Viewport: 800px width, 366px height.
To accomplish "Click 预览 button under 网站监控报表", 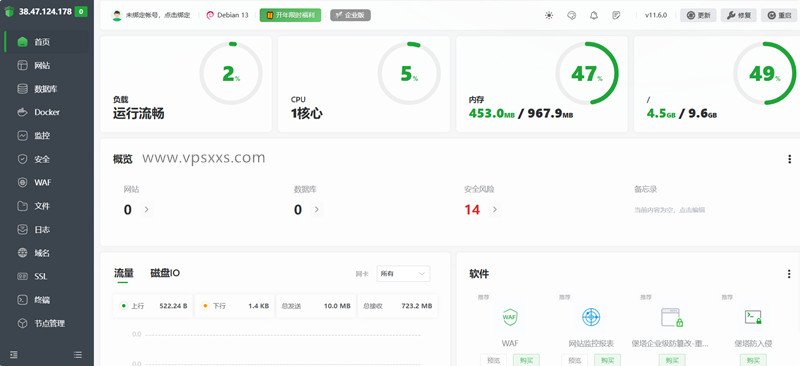I will 574,360.
